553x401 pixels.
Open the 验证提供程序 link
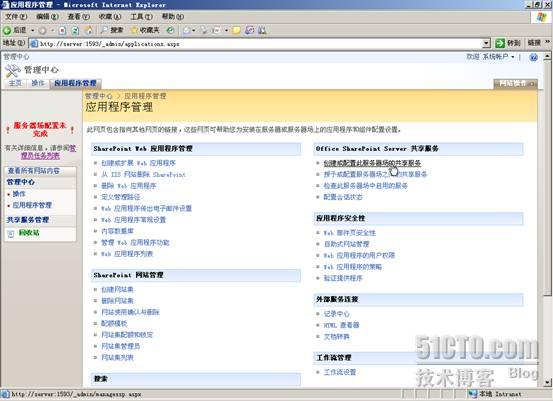[x=343, y=278]
